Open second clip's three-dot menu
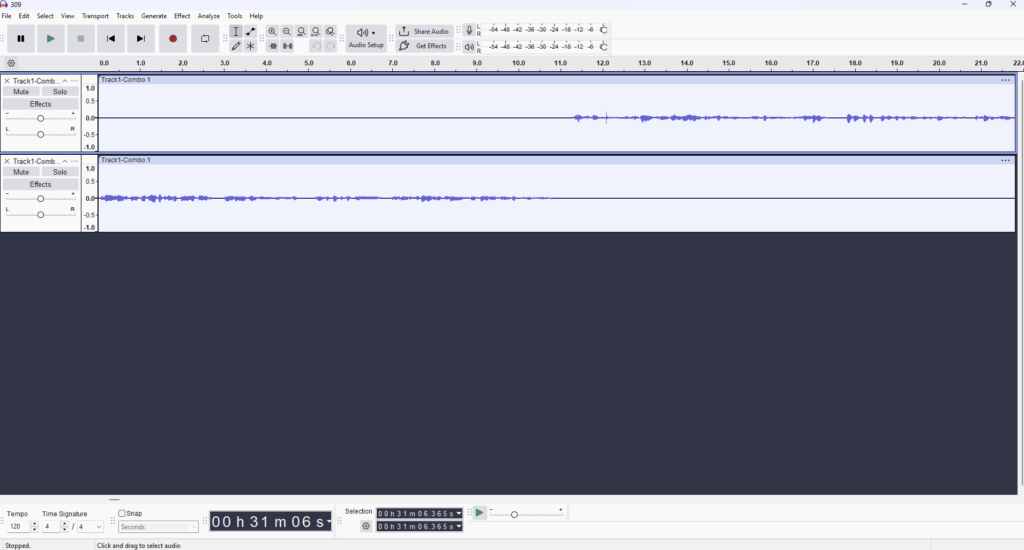 point(1005,160)
